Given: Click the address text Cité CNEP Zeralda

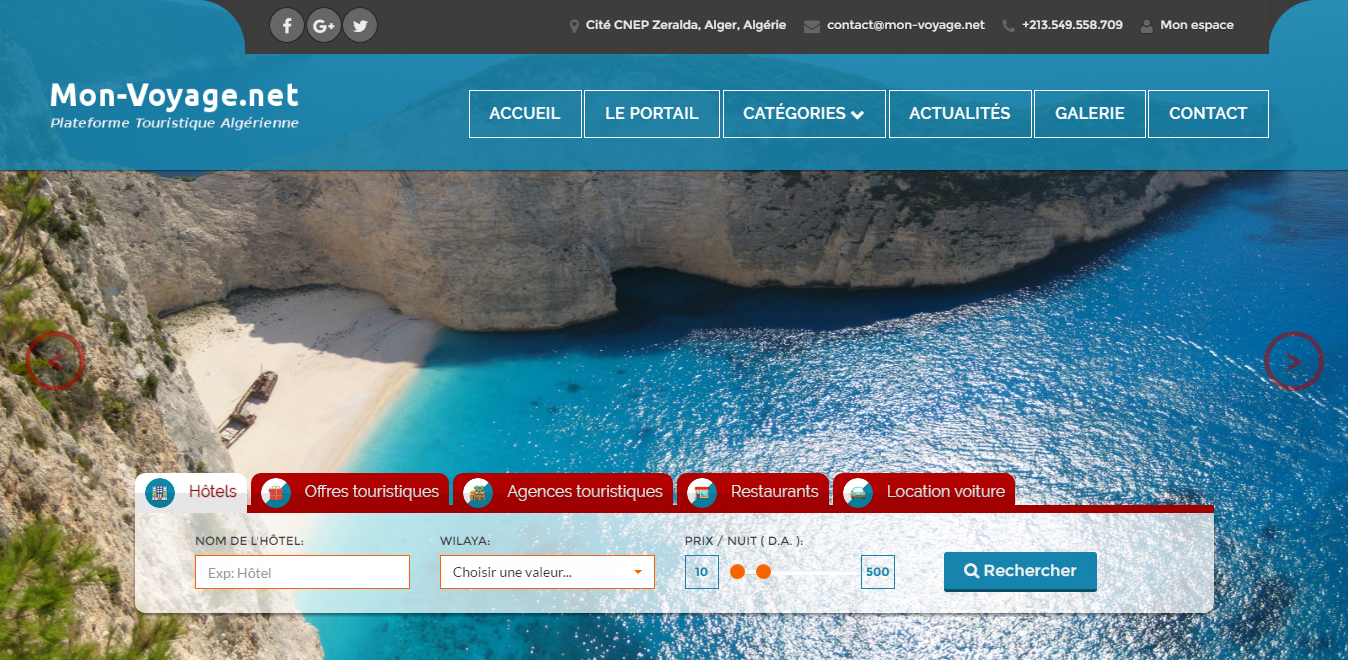Looking at the screenshot, I should click(686, 25).
